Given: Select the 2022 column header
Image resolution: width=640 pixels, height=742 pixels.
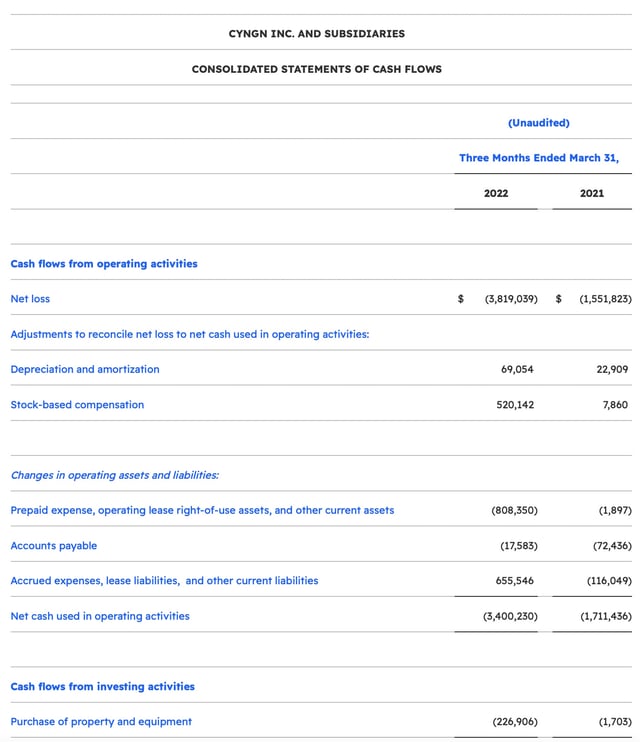Looking at the screenshot, I should [x=496, y=193].
